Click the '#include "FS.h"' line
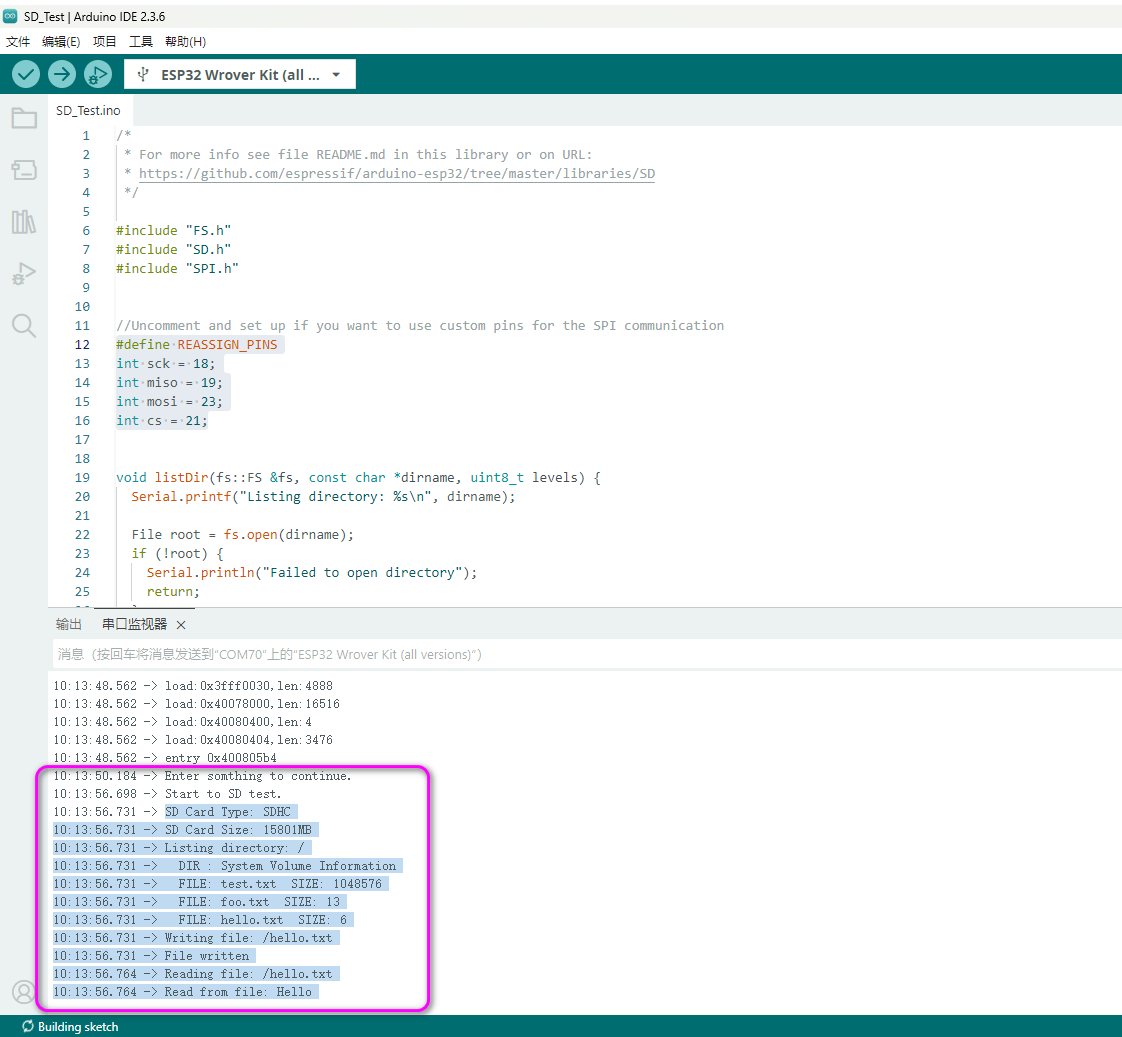1122x1037 pixels. [173, 230]
